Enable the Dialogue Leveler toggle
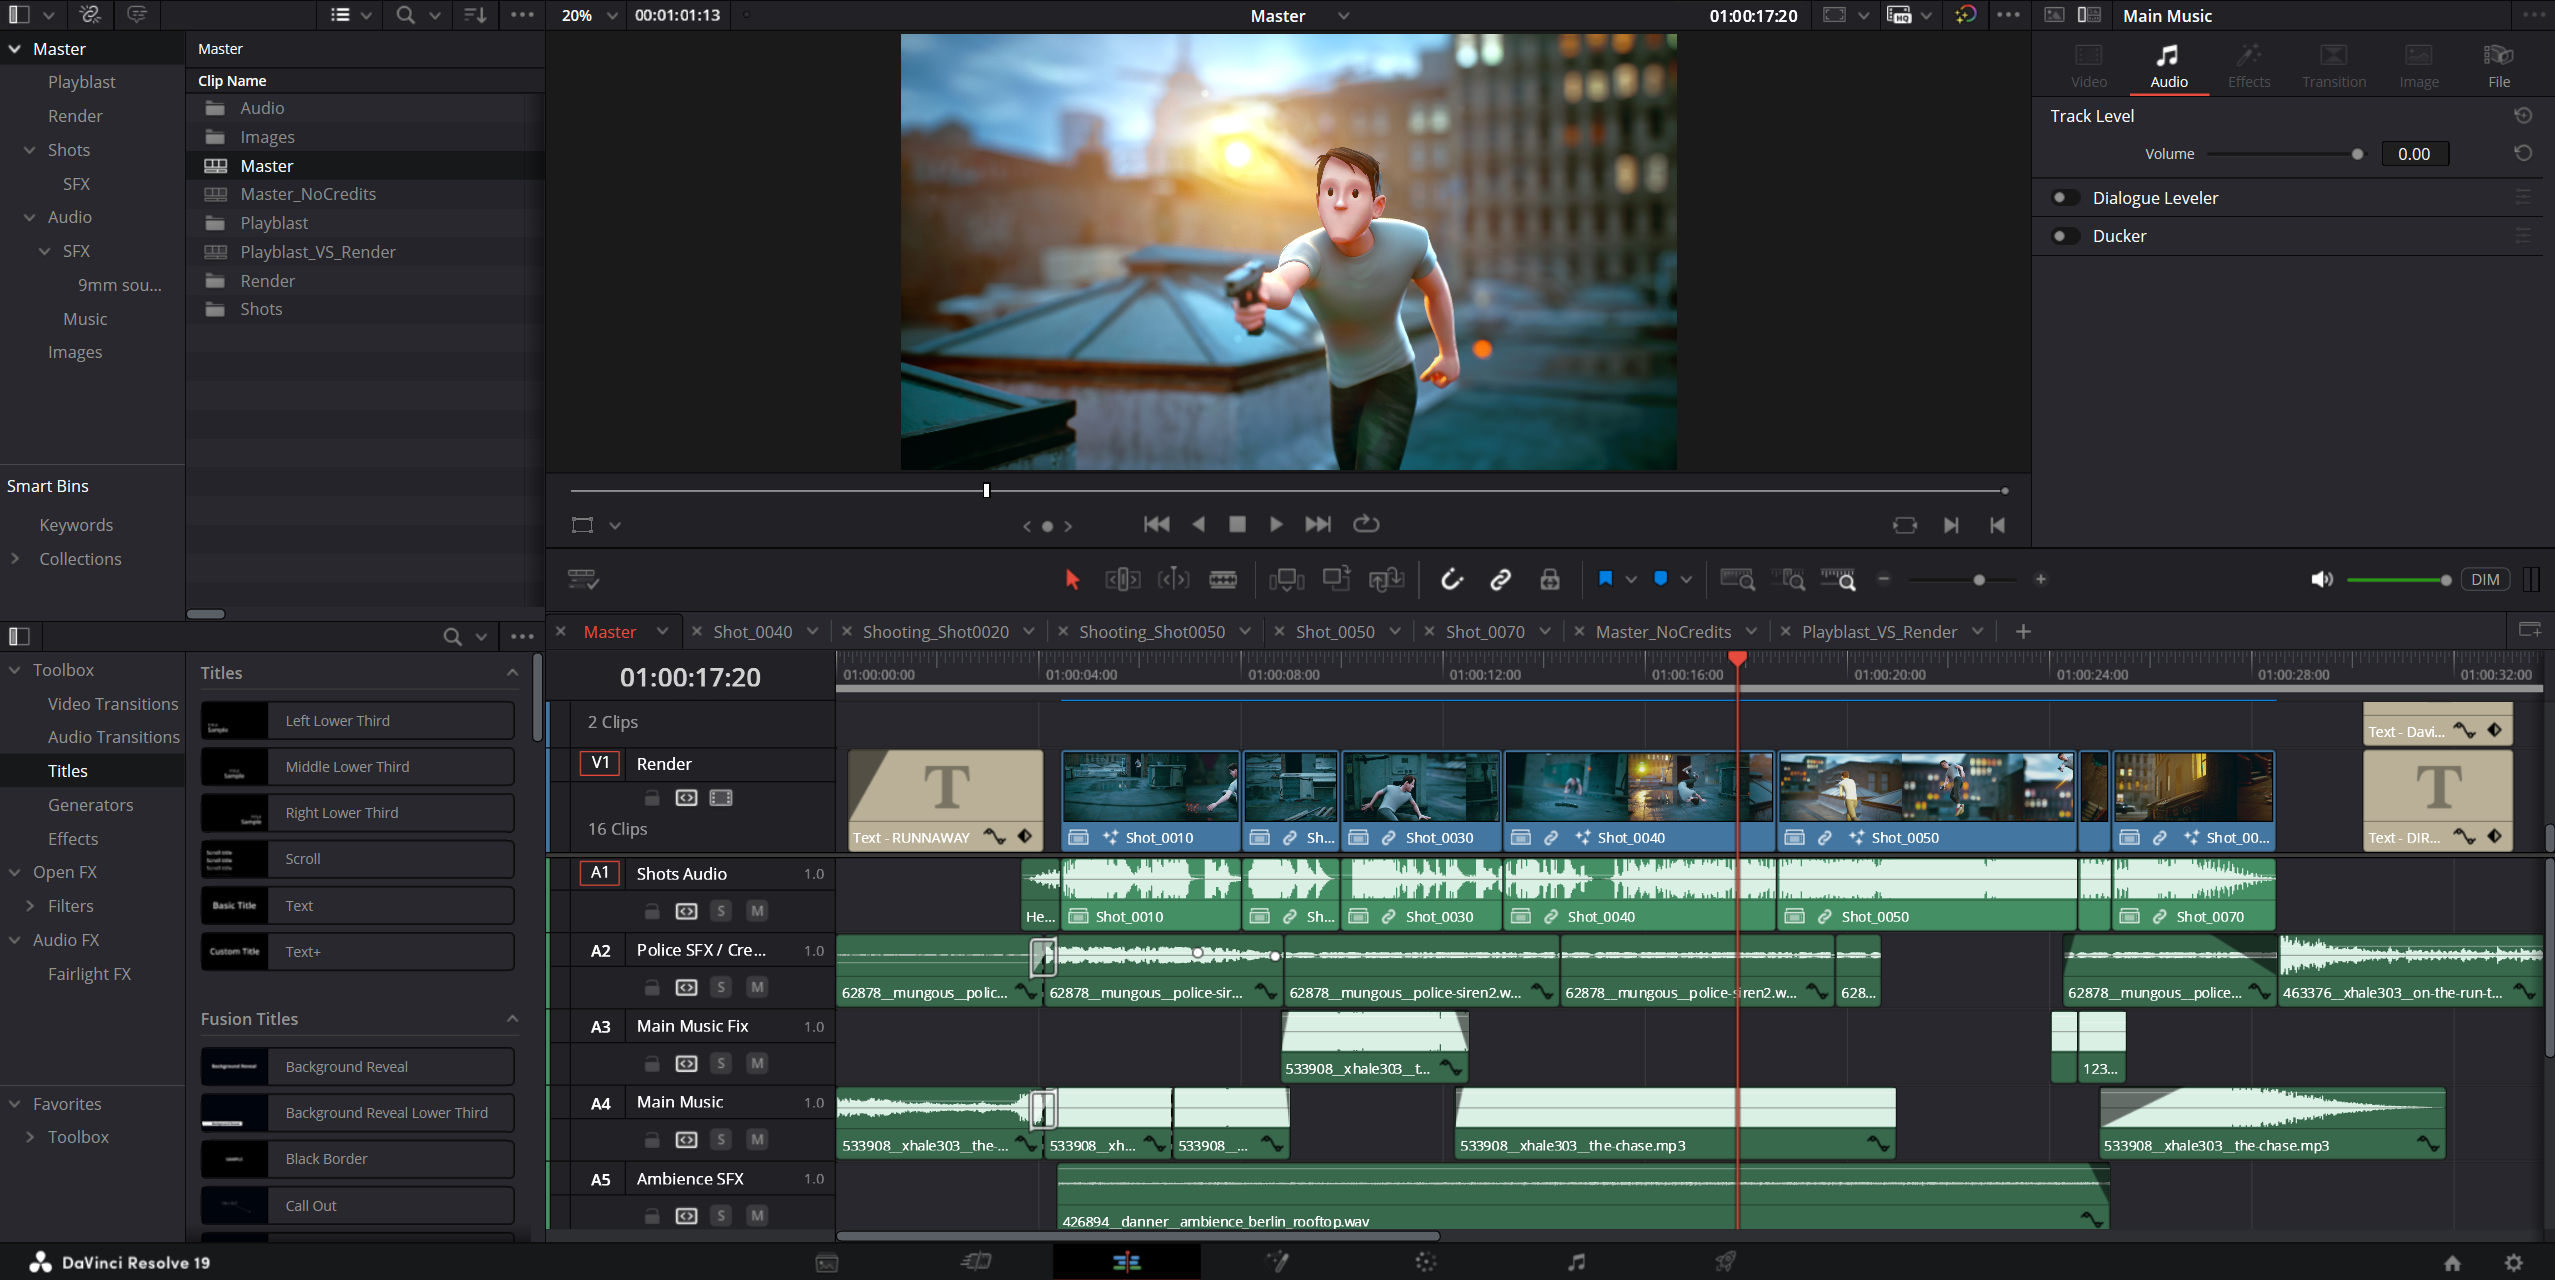This screenshot has height=1280, width=2555. [x=2063, y=198]
